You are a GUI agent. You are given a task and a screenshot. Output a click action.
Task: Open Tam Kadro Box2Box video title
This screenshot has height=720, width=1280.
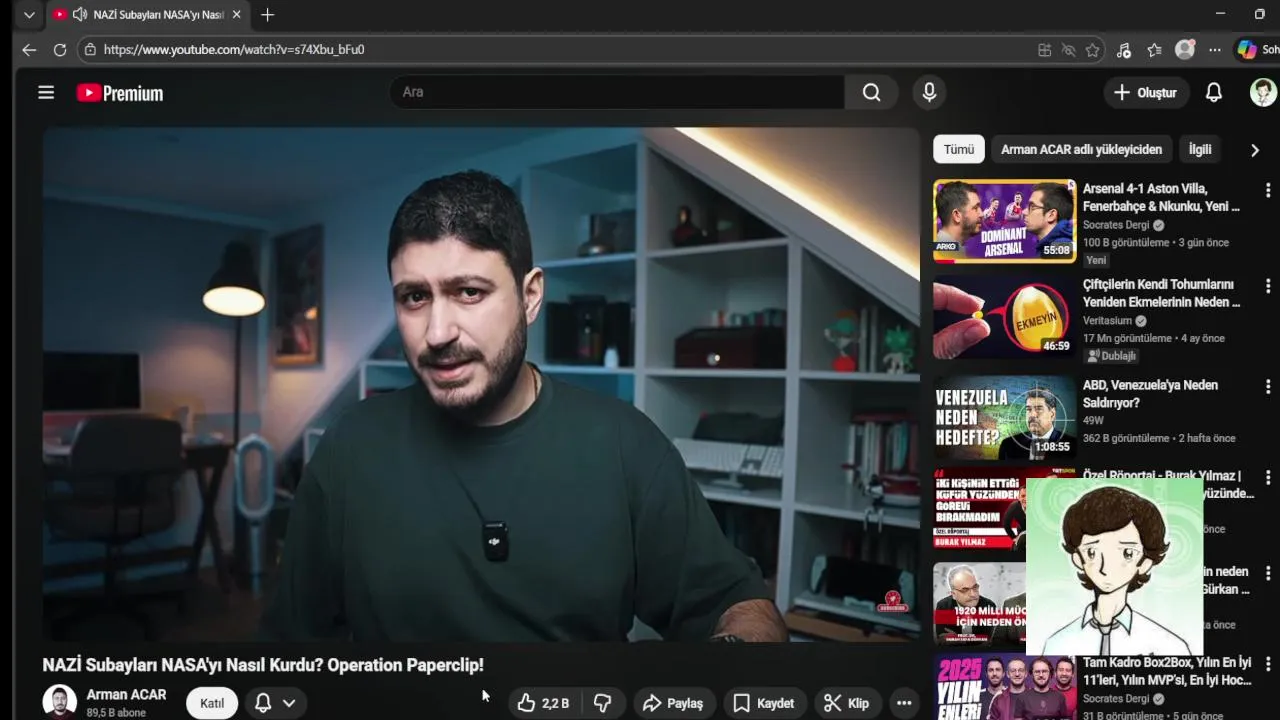[1168, 671]
